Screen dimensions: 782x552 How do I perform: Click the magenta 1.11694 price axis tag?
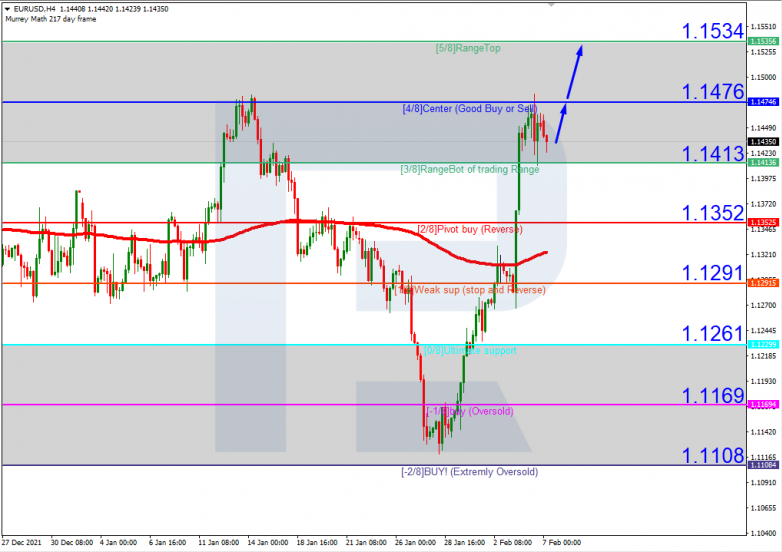(763, 404)
